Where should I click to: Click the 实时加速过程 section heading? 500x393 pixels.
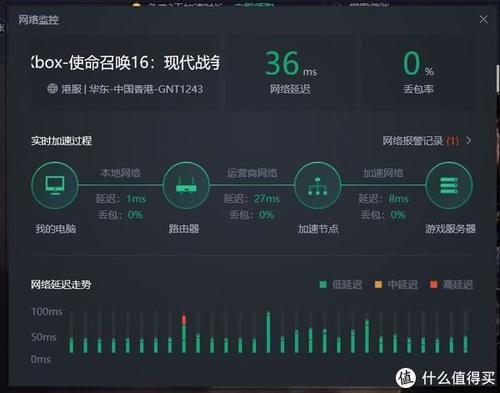61,141
